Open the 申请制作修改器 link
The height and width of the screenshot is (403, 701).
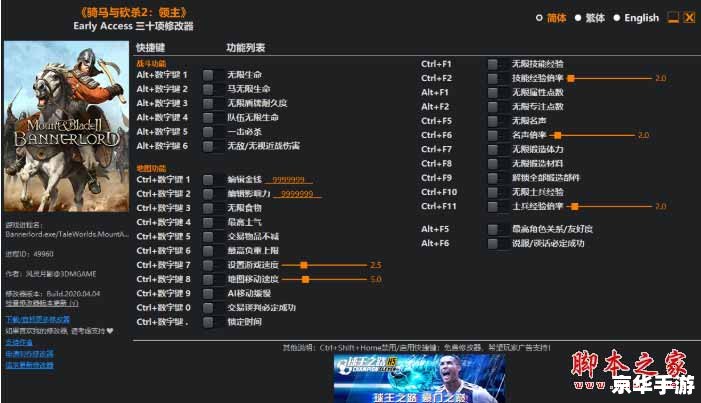pyautogui.click(x=30, y=354)
